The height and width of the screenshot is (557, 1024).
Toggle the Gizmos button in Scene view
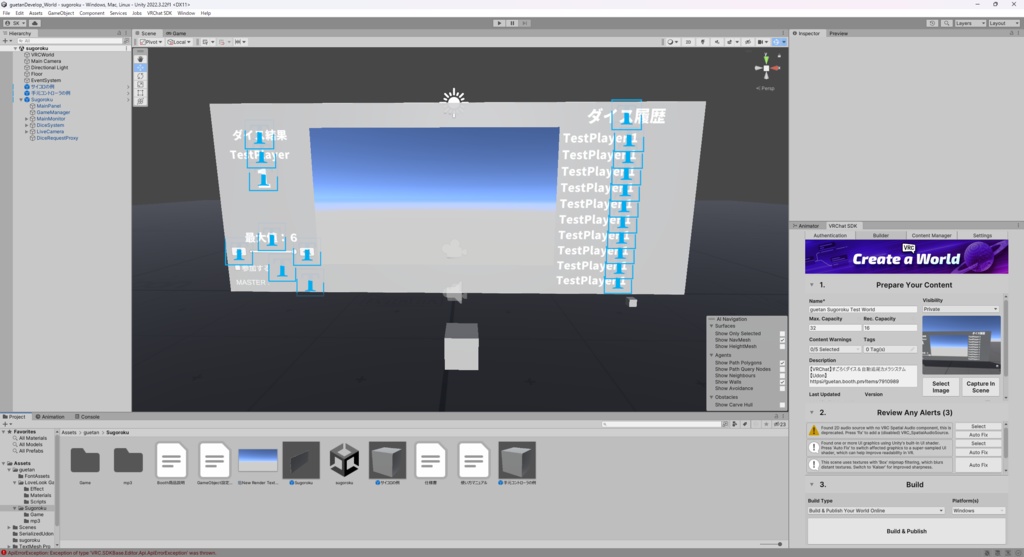coord(775,42)
